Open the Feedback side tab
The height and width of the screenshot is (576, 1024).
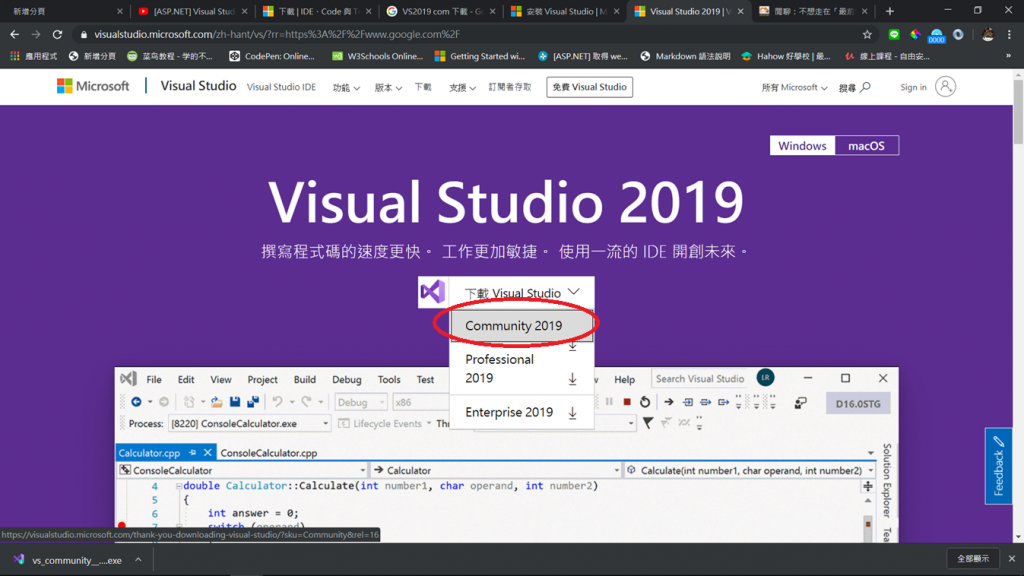(999, 466)
